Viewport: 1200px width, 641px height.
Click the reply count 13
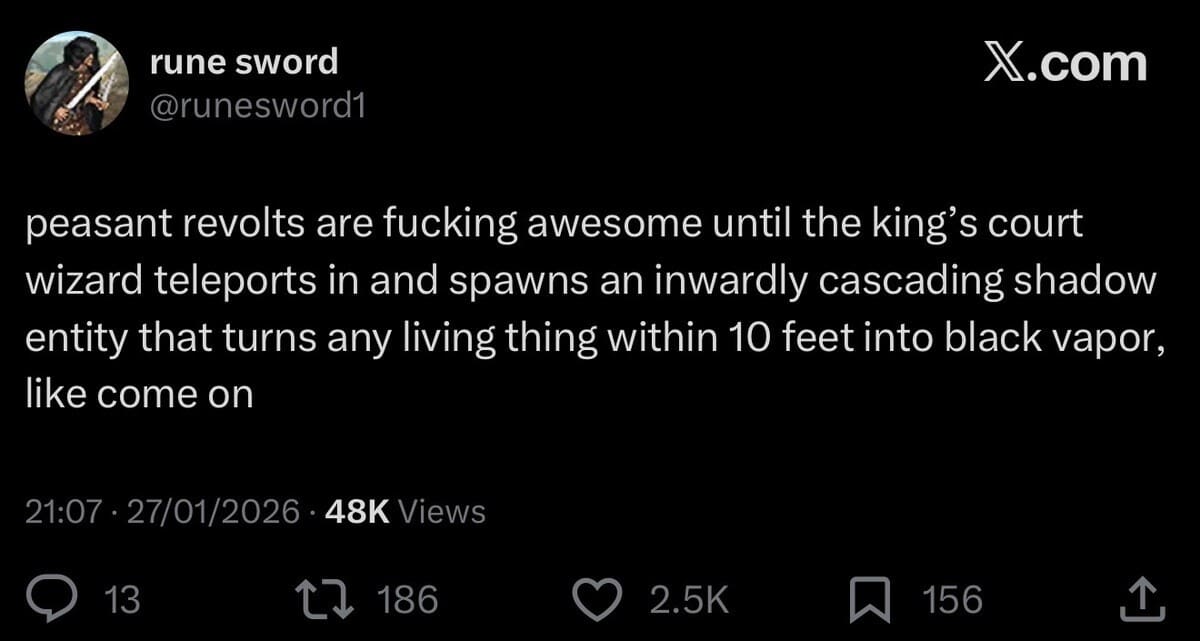pos(122,599)
